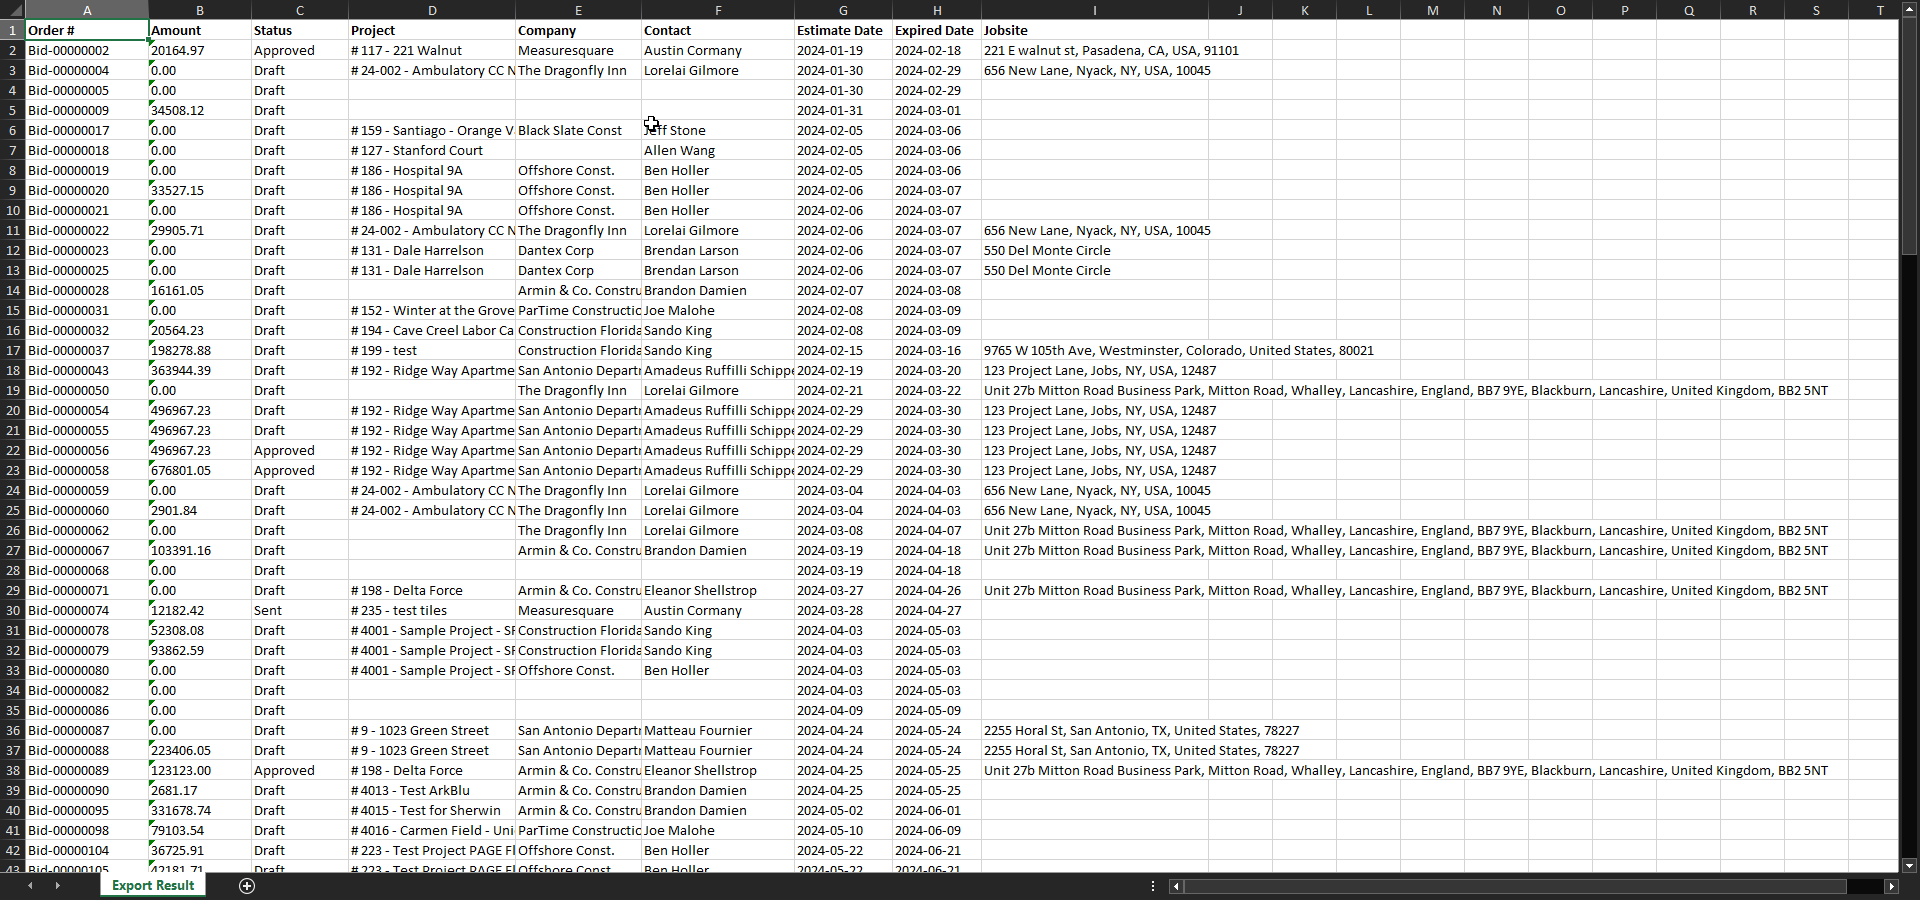Select the row 1 header
This screenshot has width=1920, height=900.
point(12,30)
